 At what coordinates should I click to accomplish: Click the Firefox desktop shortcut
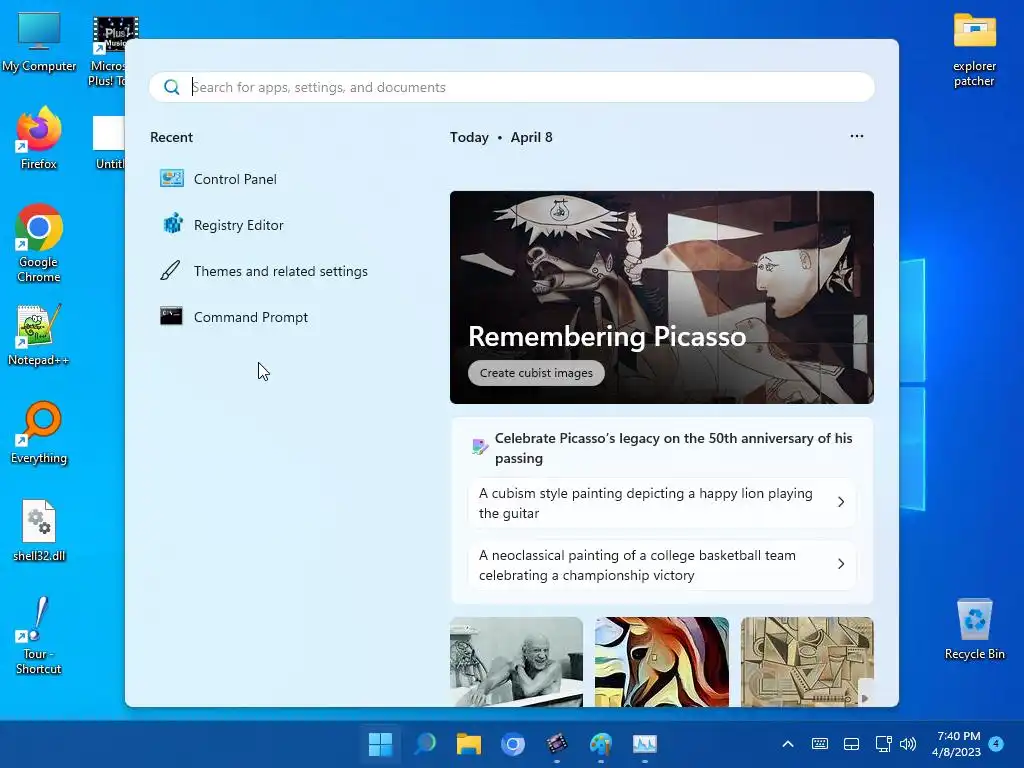pyautogui.click(x=39, y=138)
